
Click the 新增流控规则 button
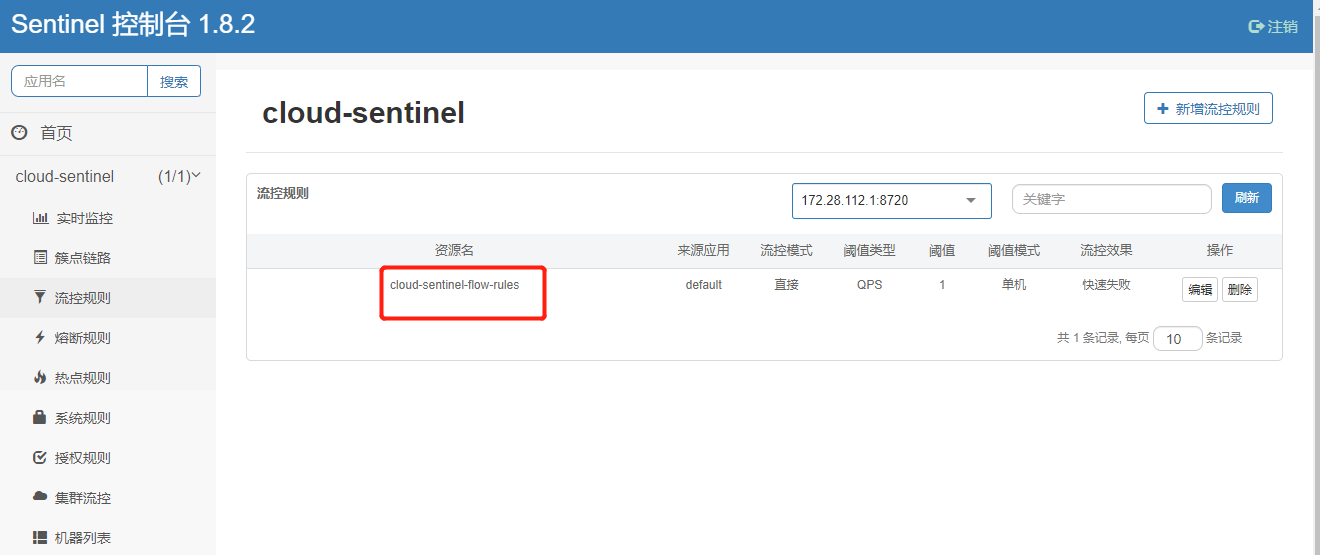[x=1208, y=109]
